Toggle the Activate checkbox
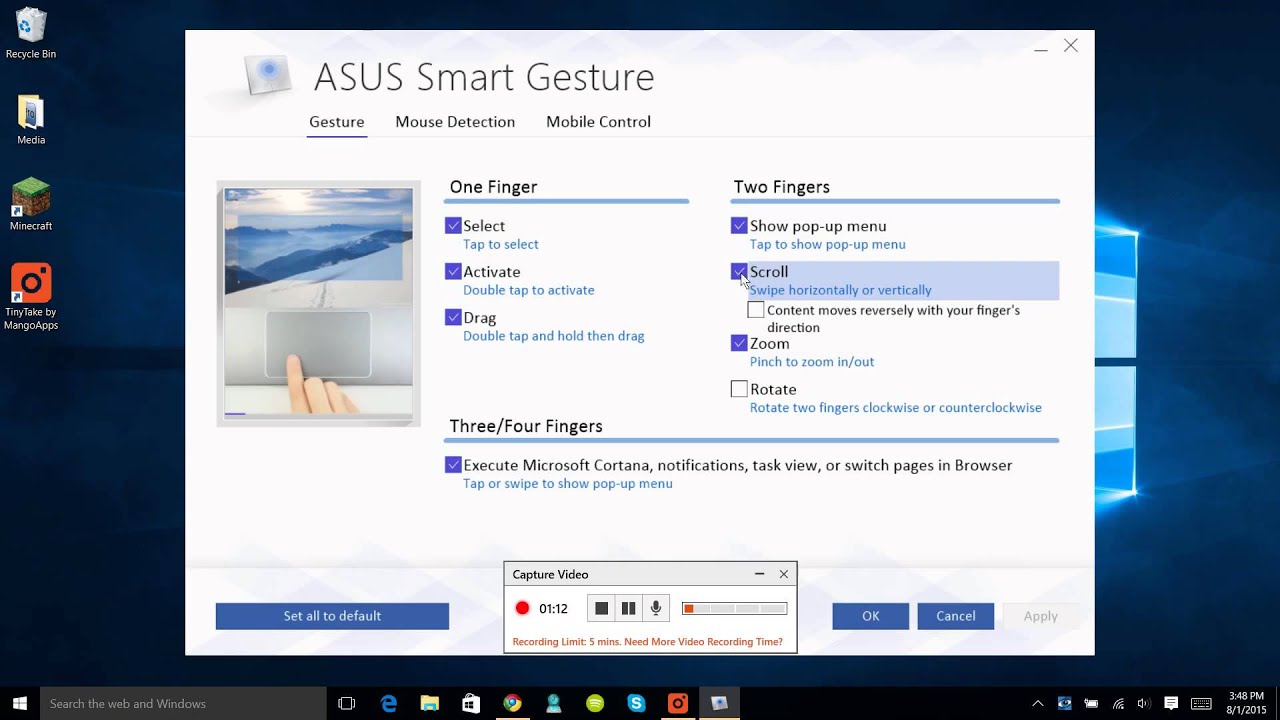The height and width of the screenshot is (720, 1280). coord(453,272)
